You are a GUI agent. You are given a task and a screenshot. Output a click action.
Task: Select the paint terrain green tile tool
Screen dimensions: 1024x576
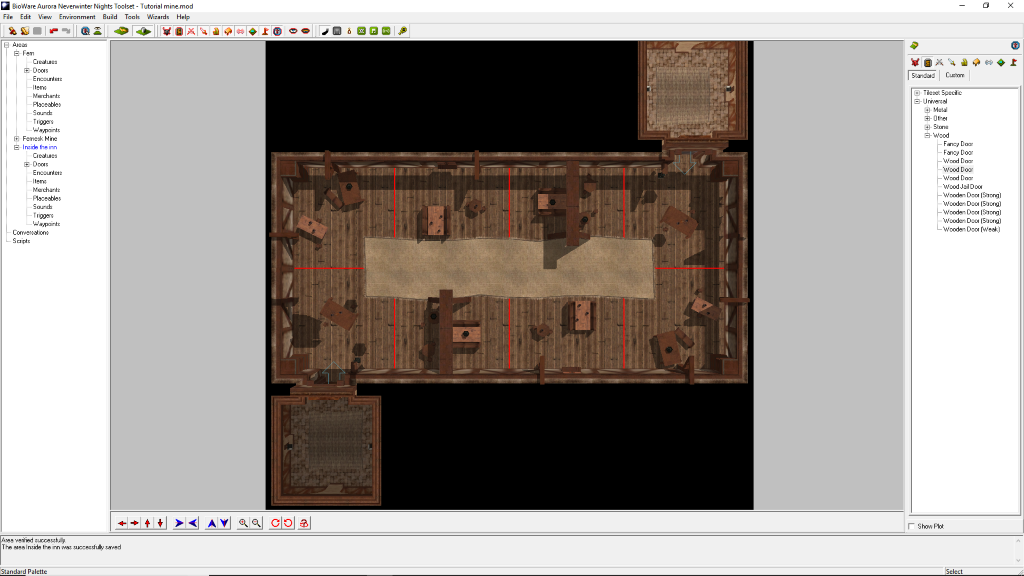coord(121,31)
